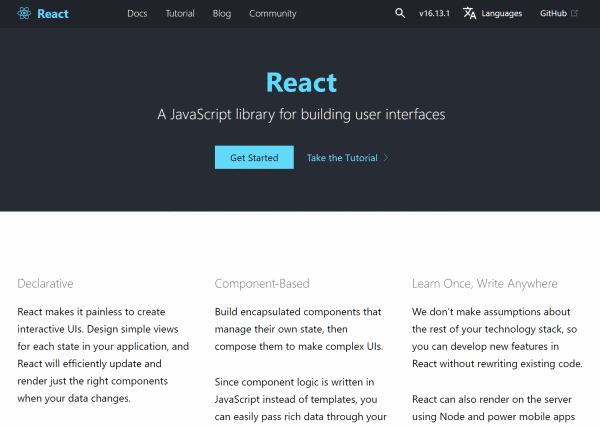The image size is (600, 426).
Task: Open the Languages link
Action: tap(502, 14)
